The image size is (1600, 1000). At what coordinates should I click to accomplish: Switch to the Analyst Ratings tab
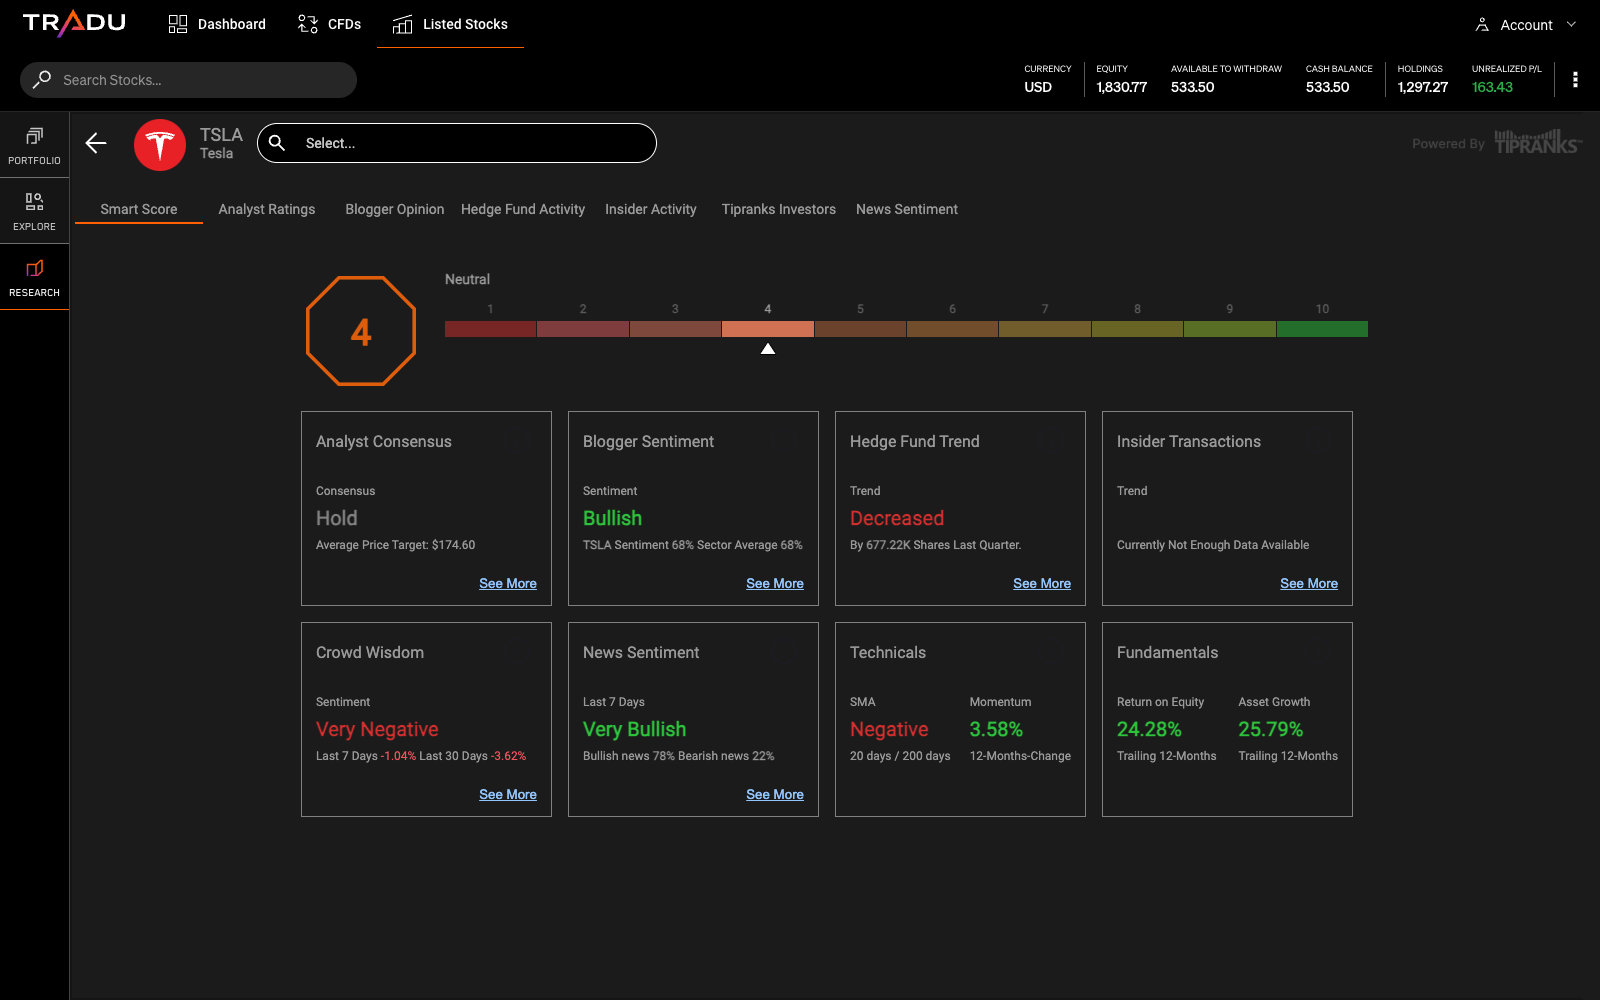(x=267, y=209)
